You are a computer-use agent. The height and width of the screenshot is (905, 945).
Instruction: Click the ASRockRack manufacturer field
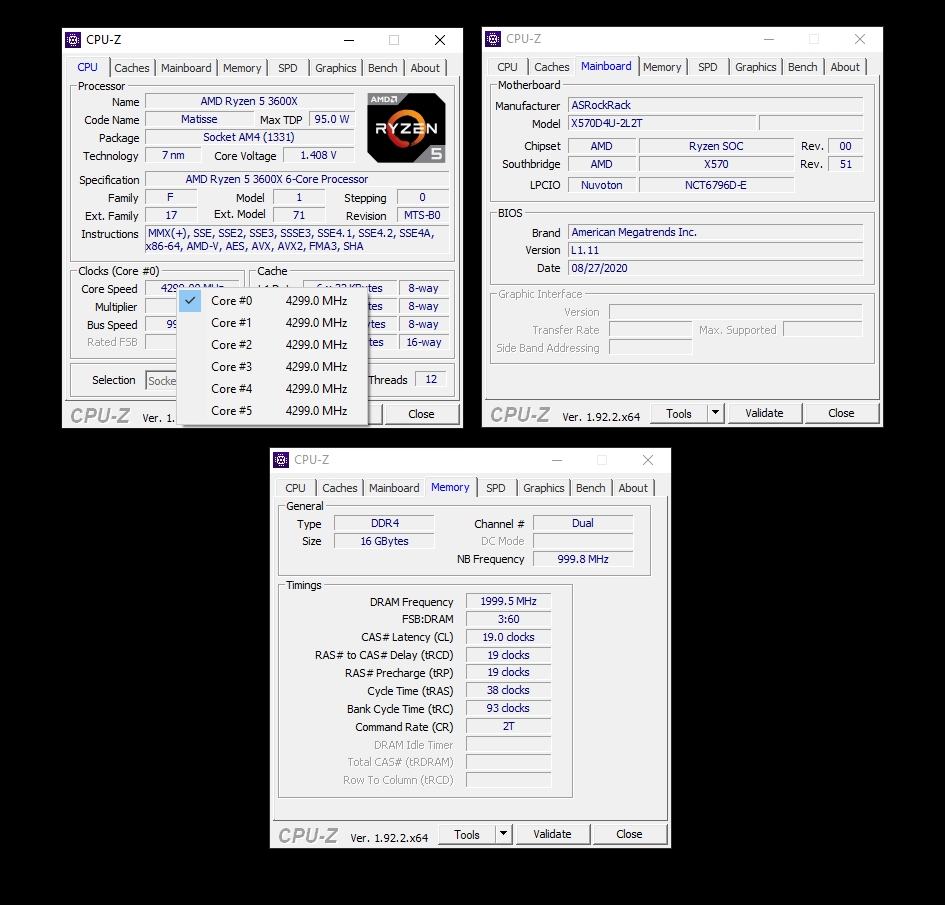[x=715, y=105]
